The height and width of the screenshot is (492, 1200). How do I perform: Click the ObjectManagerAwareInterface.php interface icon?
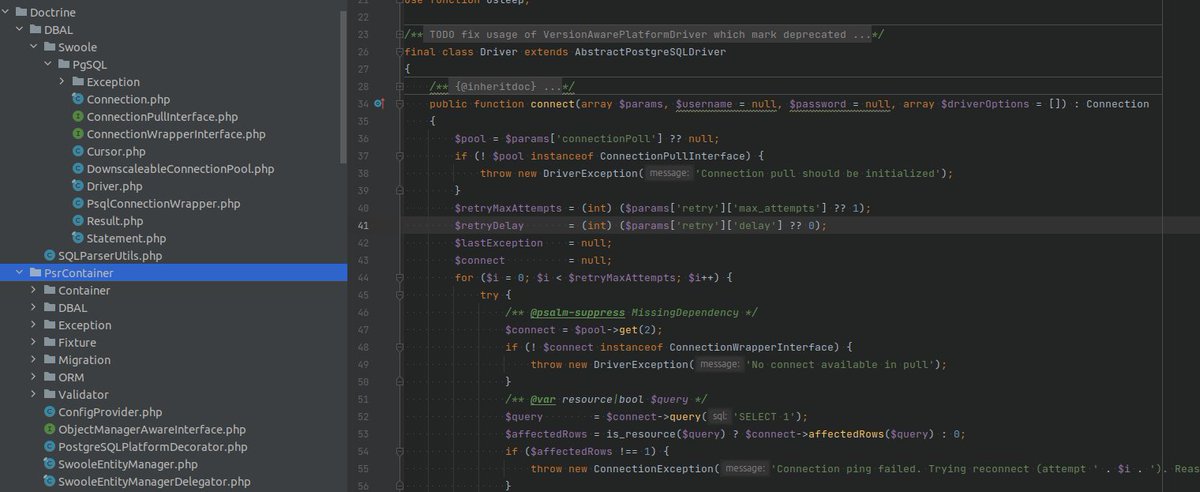[x=49, y=429]
